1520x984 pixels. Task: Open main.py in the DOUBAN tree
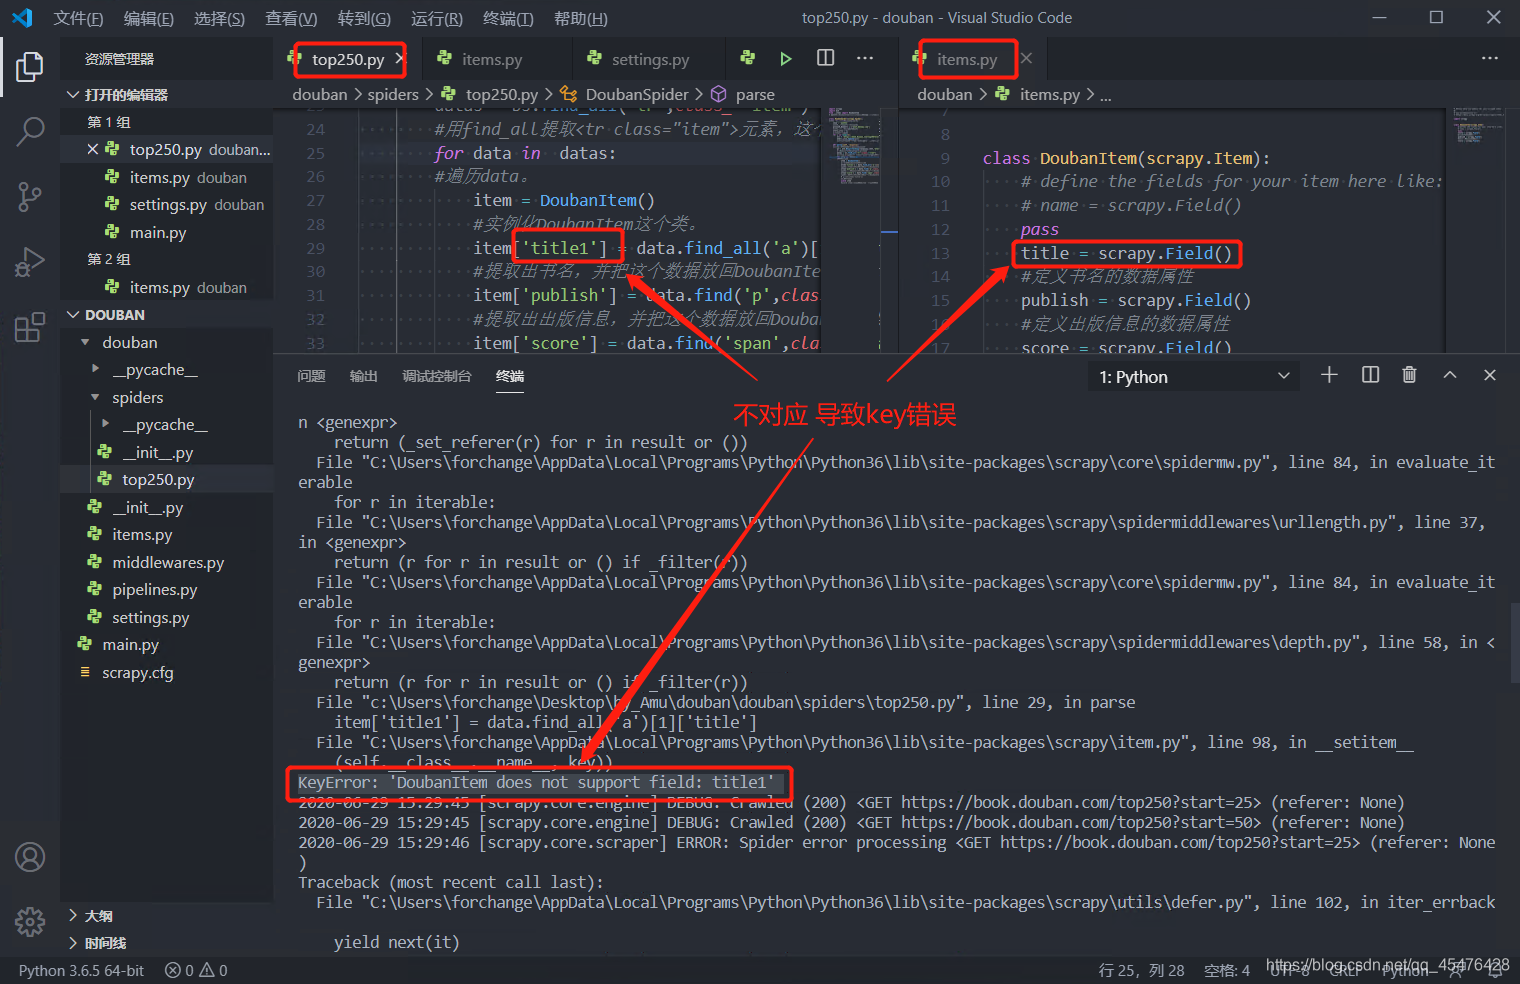166,644
